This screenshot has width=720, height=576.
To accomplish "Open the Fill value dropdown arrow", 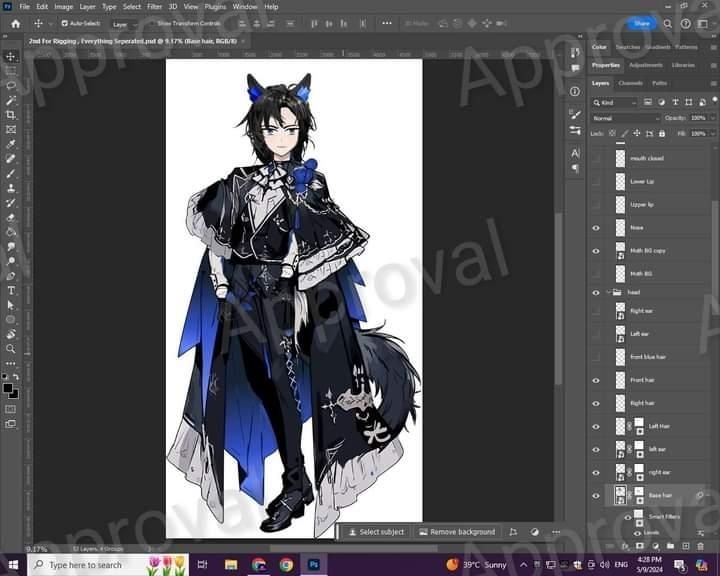I will pyautogui.click(x=713, y=134).
